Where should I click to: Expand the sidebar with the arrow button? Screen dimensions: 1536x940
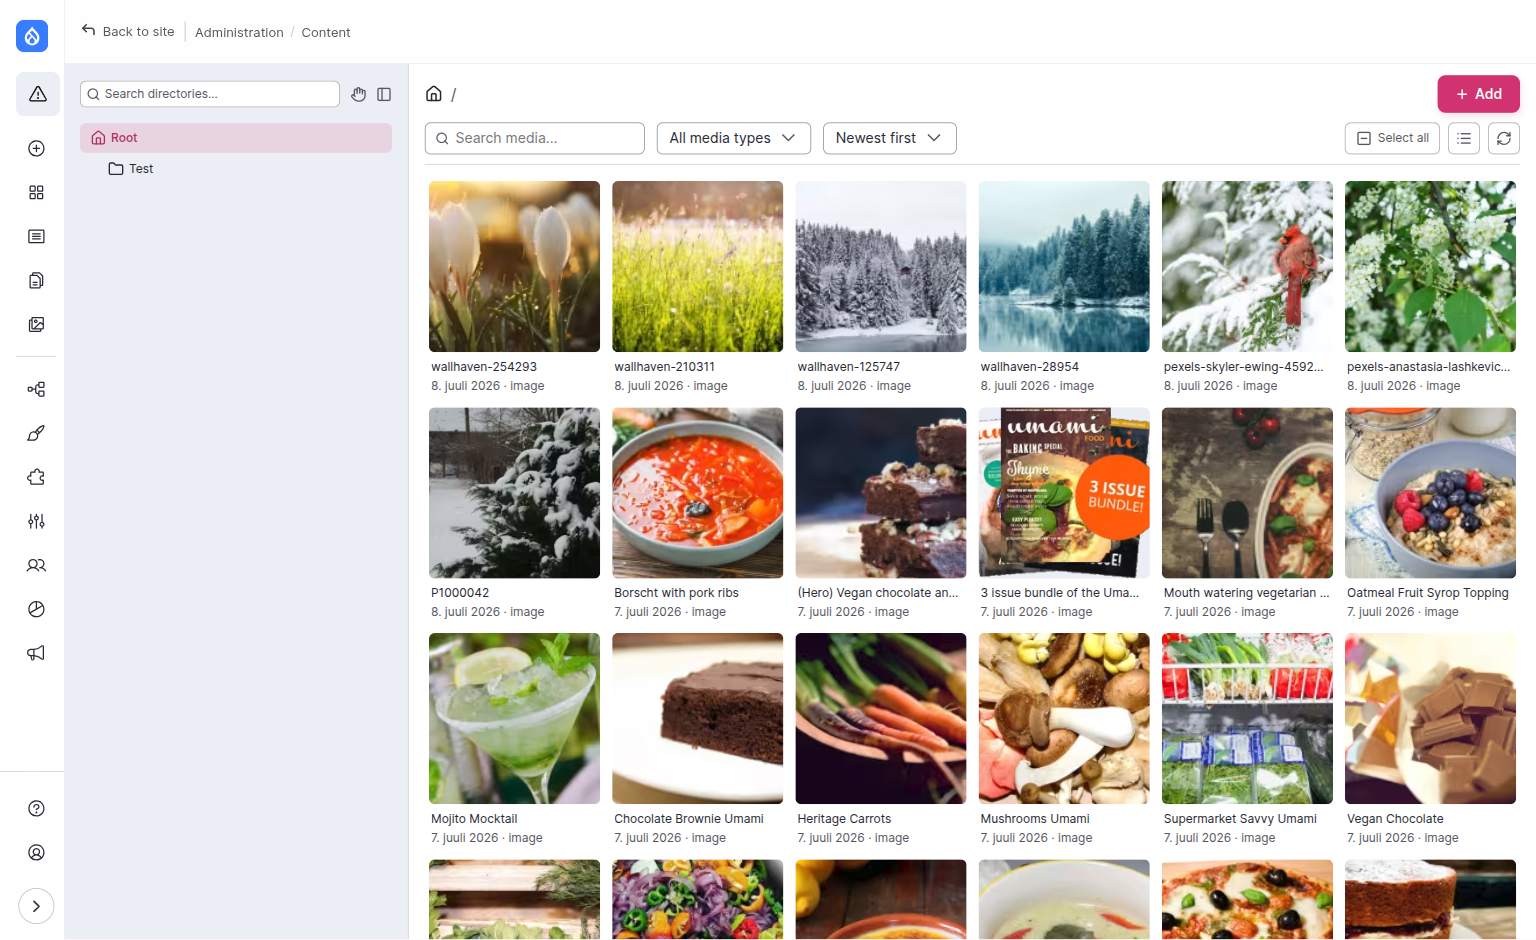[x=36, y=906]
